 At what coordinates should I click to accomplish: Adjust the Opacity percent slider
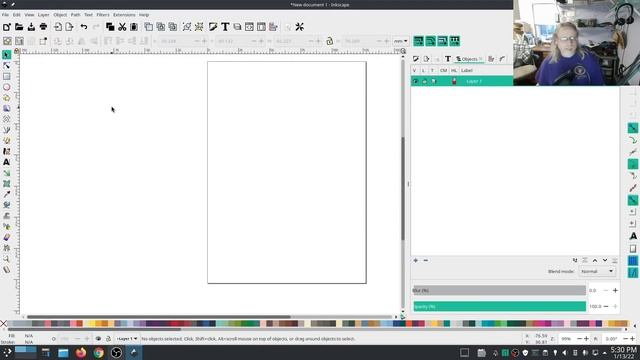pos(500,307)
